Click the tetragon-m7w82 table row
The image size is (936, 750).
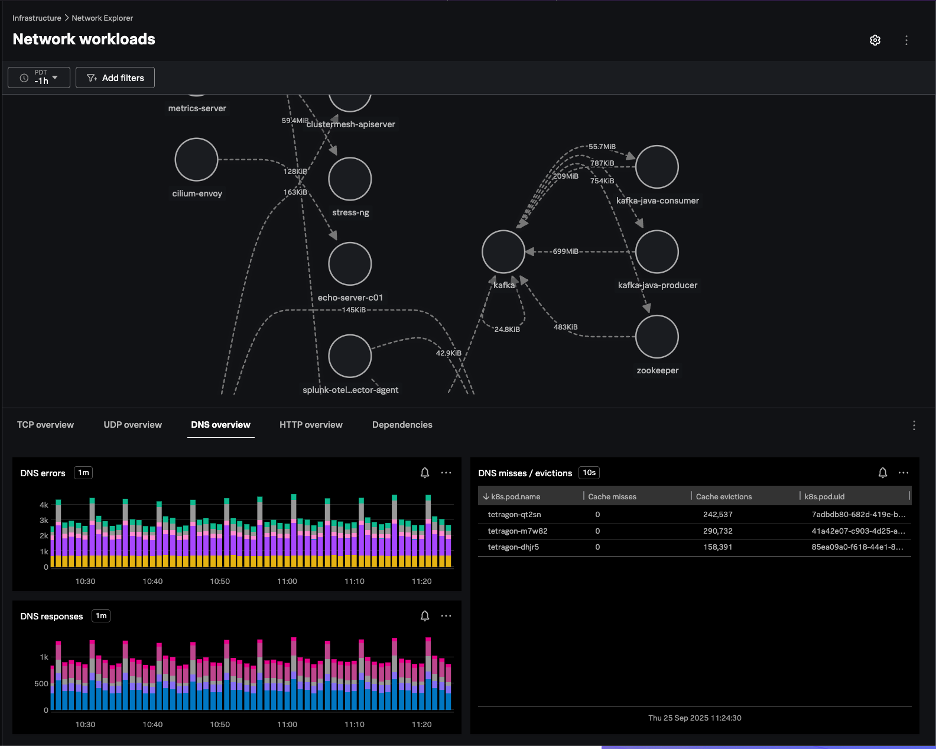click(517, 531)
